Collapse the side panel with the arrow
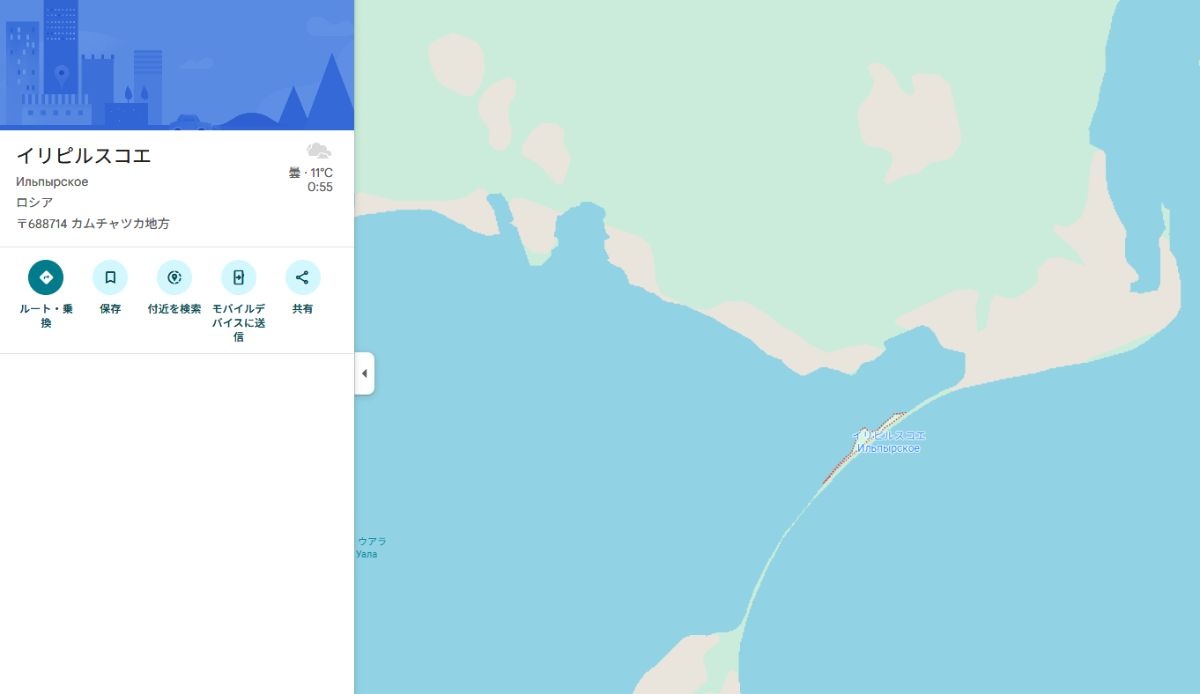Image resolution: width=1200 pixels, height=694 pixels. click(x=364, y=373)
